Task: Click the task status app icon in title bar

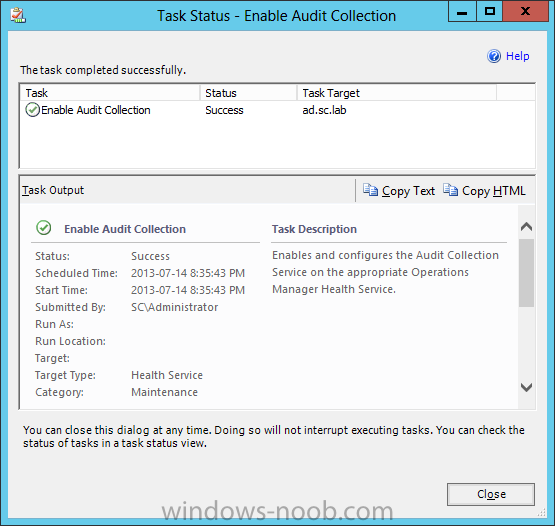Action: (x=18, y=16)
